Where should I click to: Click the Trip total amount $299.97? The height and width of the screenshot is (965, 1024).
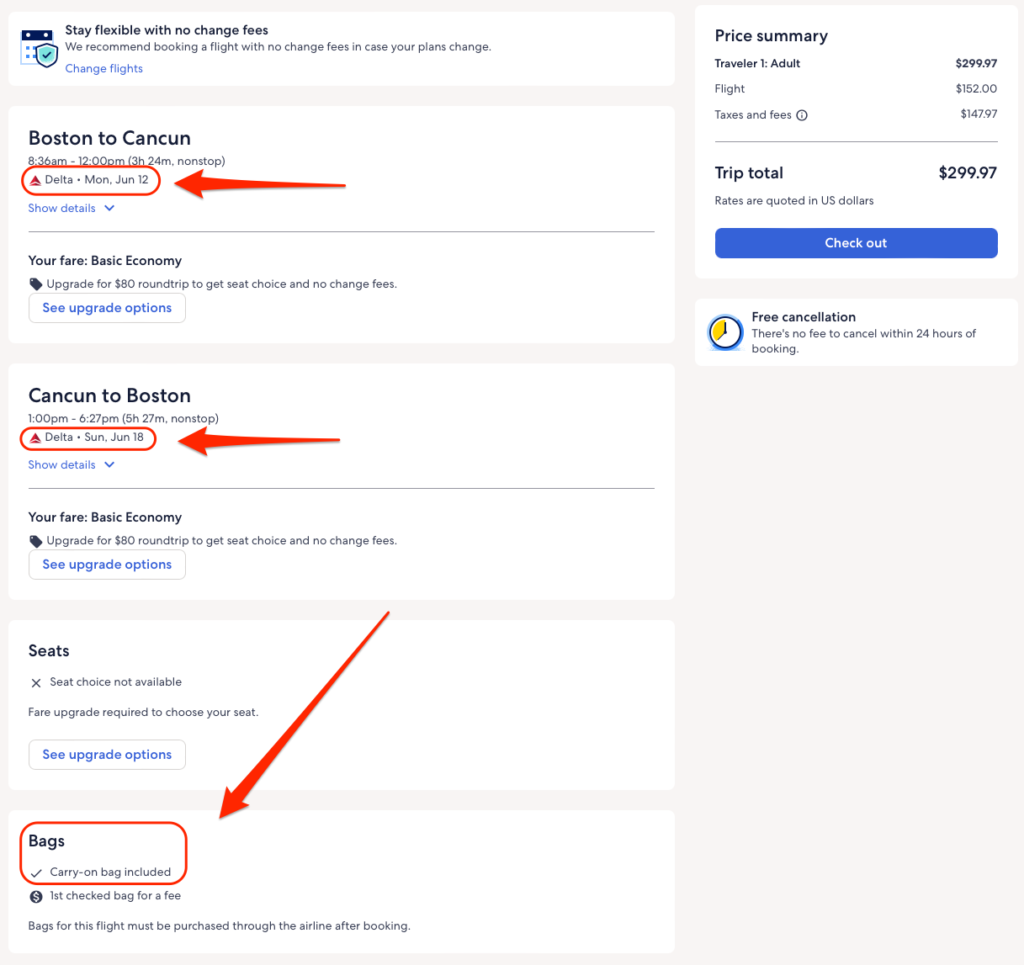click(x=967, y=173)
